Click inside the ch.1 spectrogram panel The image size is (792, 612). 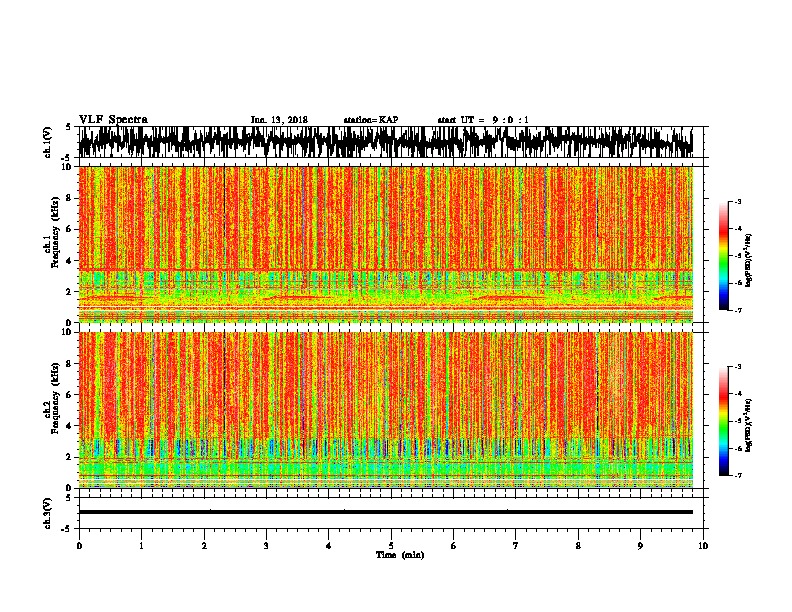point(385,244)
